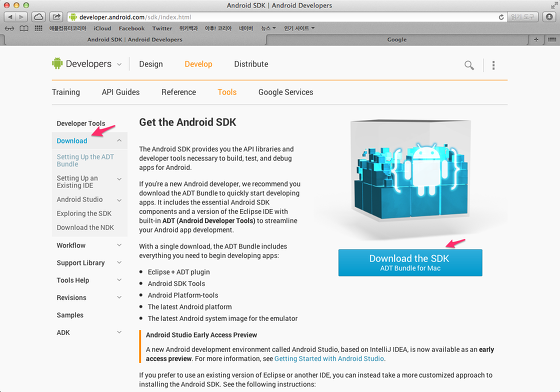Expand the Android Studio sidebar chevron
Screen dimensions: 560x392
119,200
